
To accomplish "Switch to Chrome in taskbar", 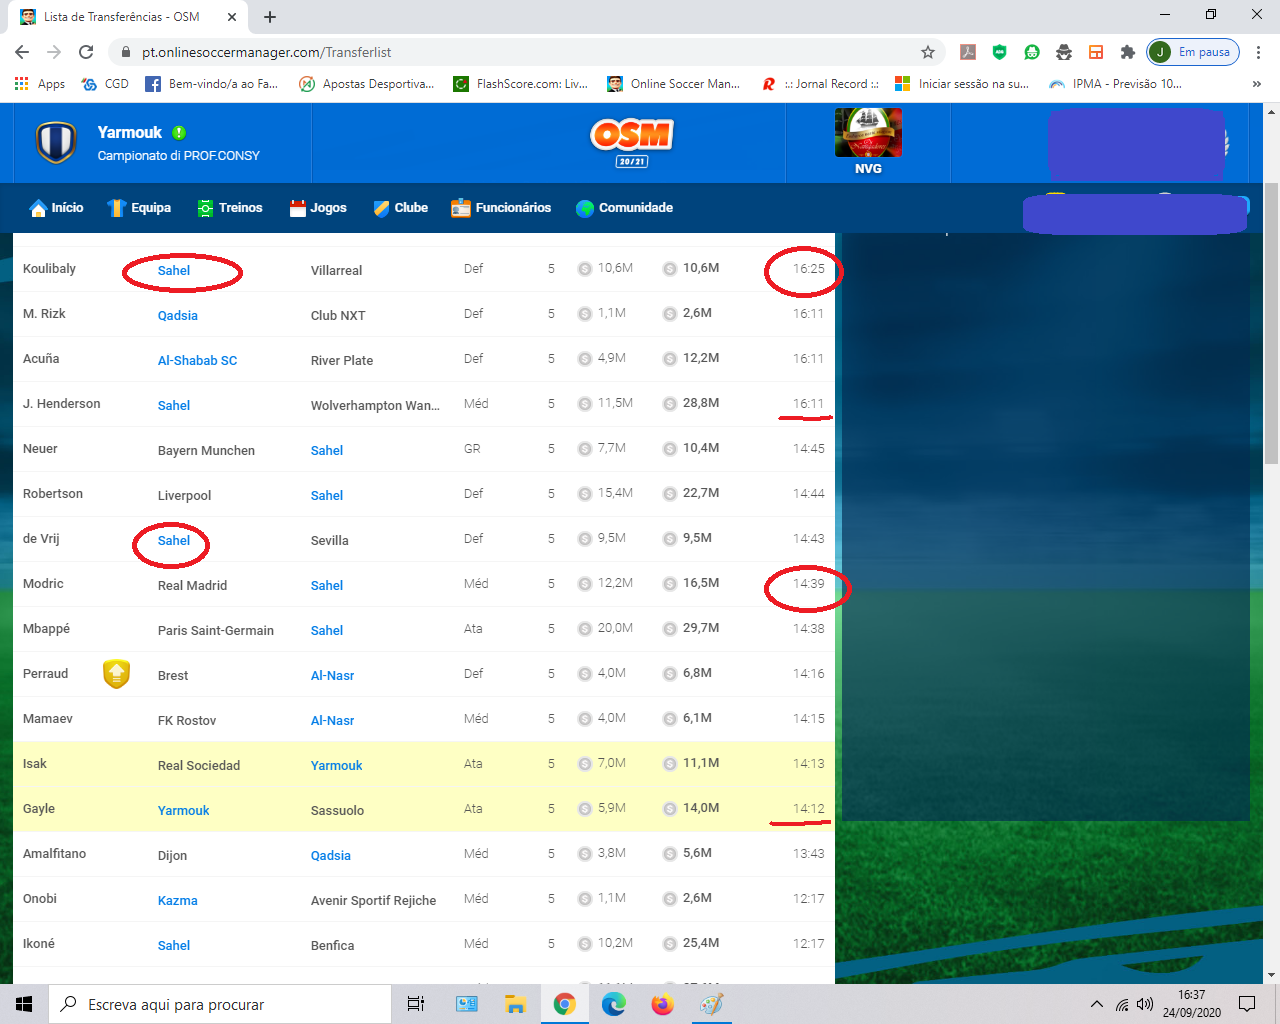I will [x=564, y=1004].
